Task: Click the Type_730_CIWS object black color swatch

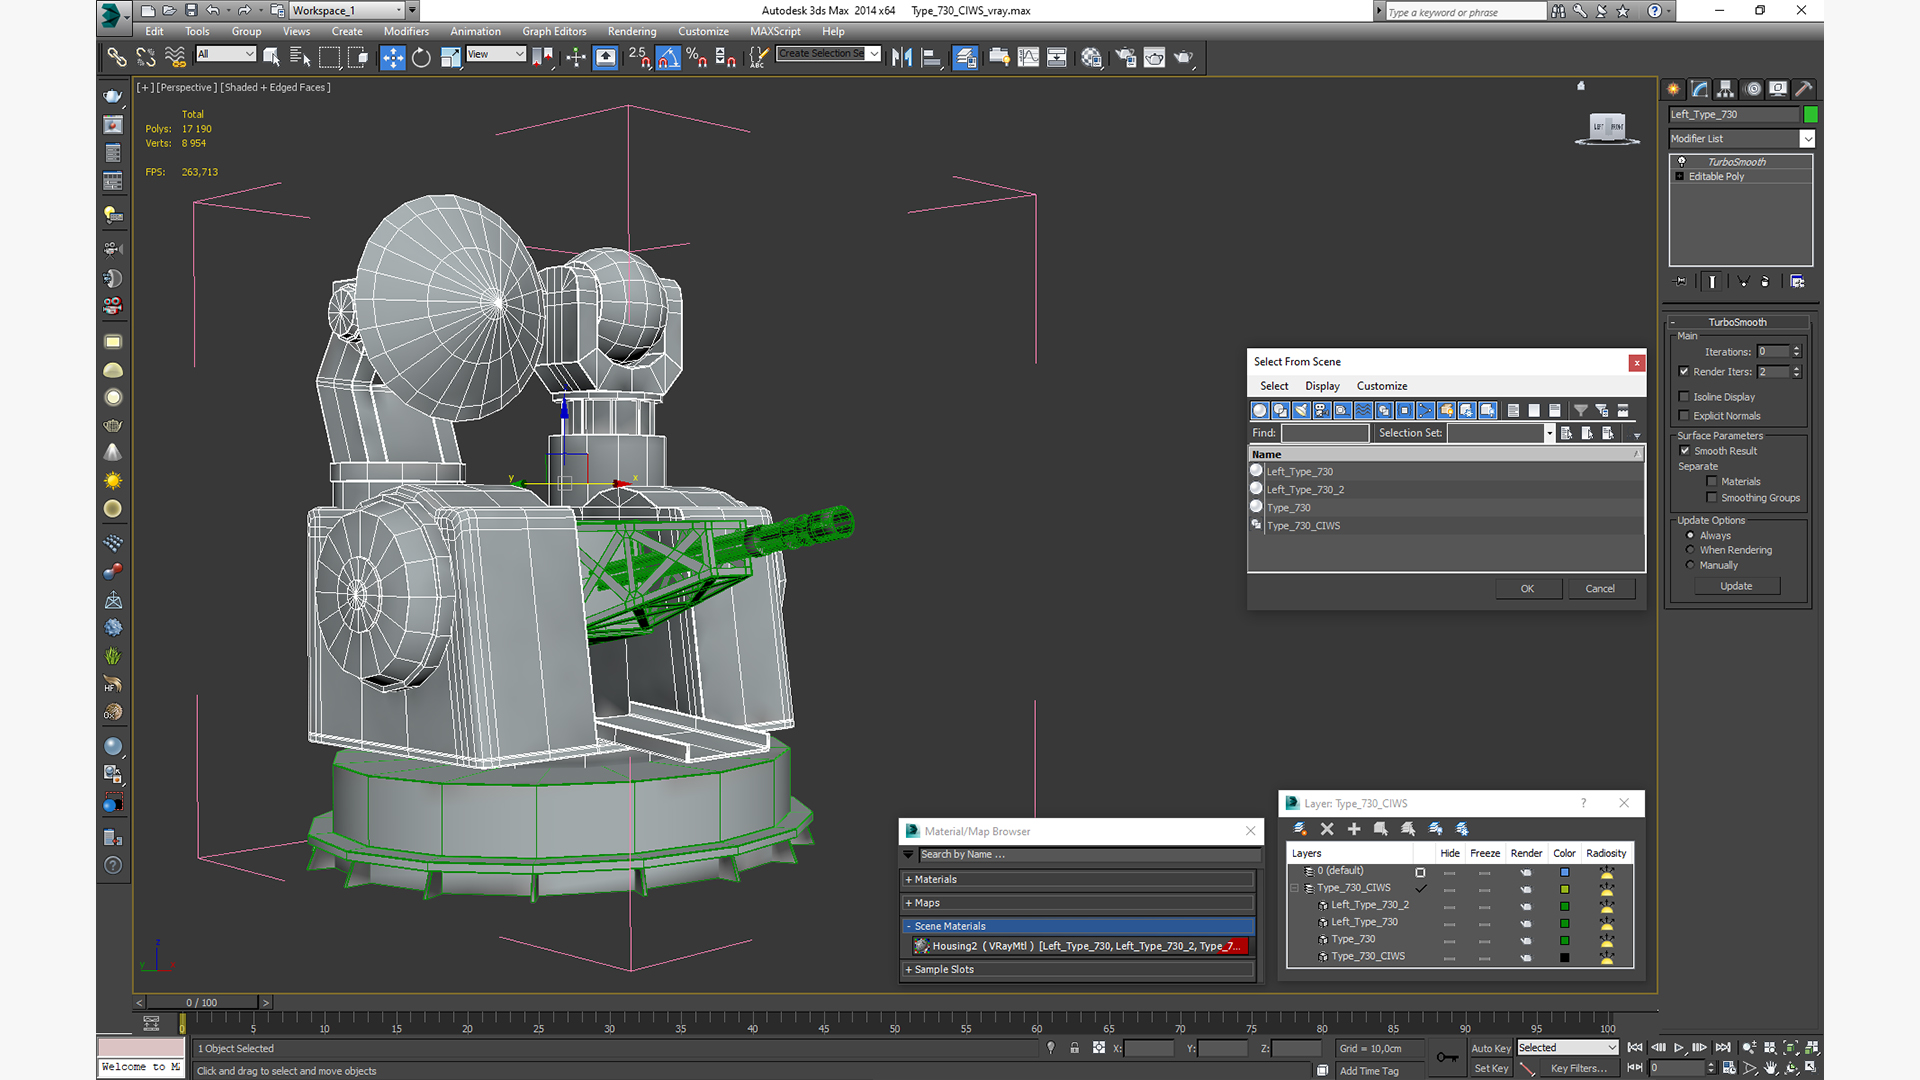Action: click(1565, 957)
